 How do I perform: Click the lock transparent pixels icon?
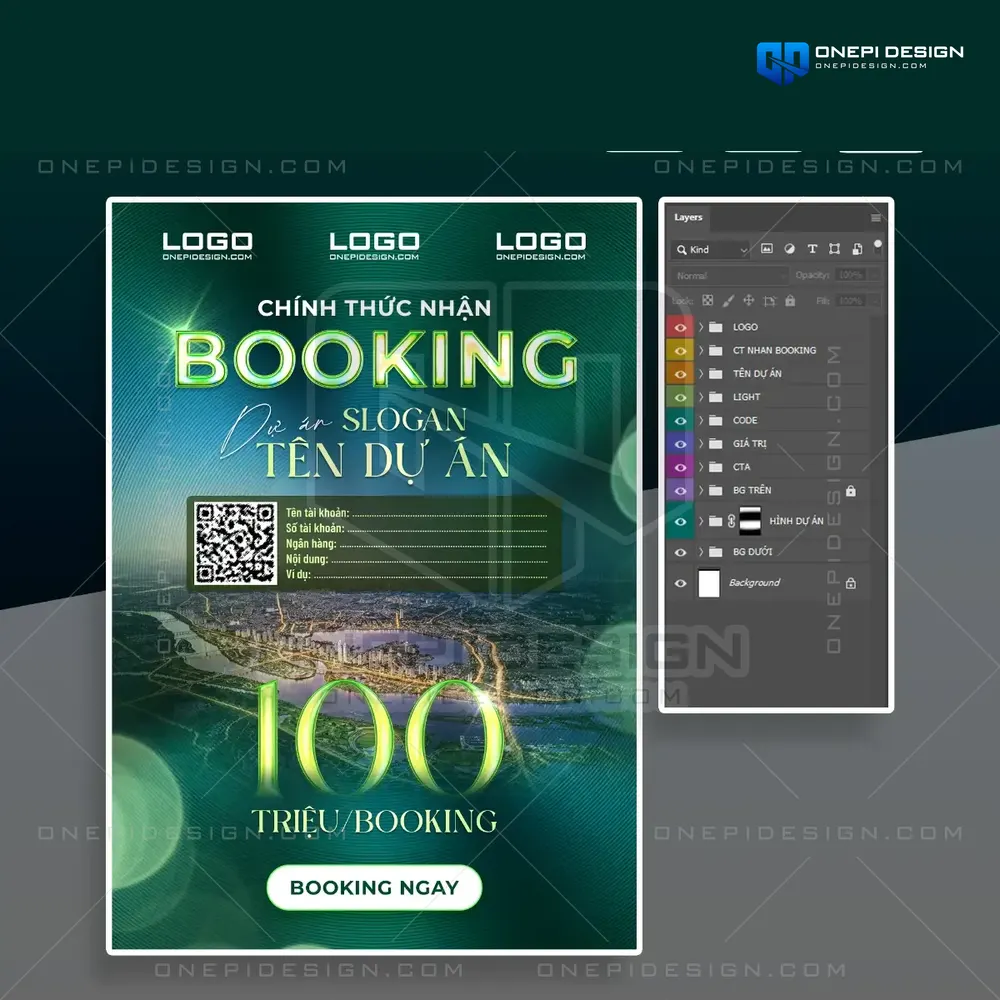[x=707, y=300]
